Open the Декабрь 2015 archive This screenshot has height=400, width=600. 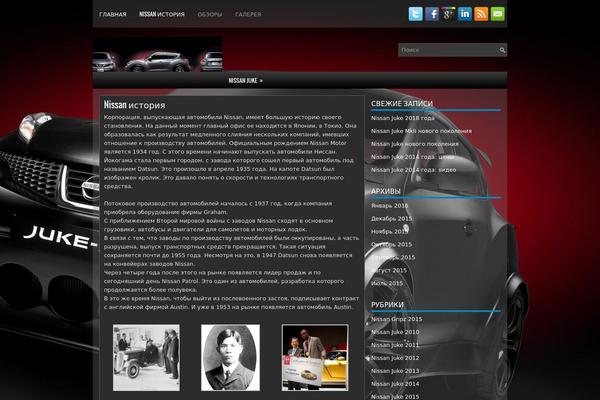point(391,219)
